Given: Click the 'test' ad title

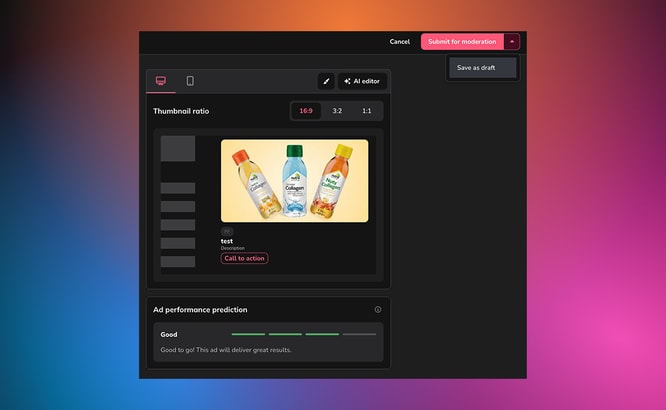Looking at the screenshot, I should click(x=226, y=241).
